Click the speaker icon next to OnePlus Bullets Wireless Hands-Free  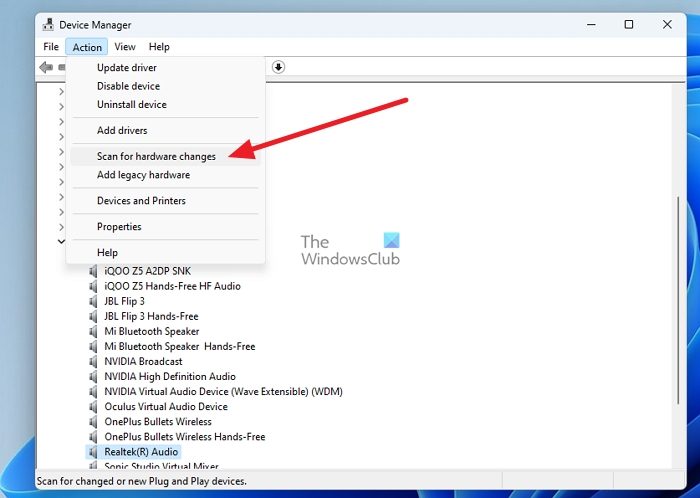[93, 437]
